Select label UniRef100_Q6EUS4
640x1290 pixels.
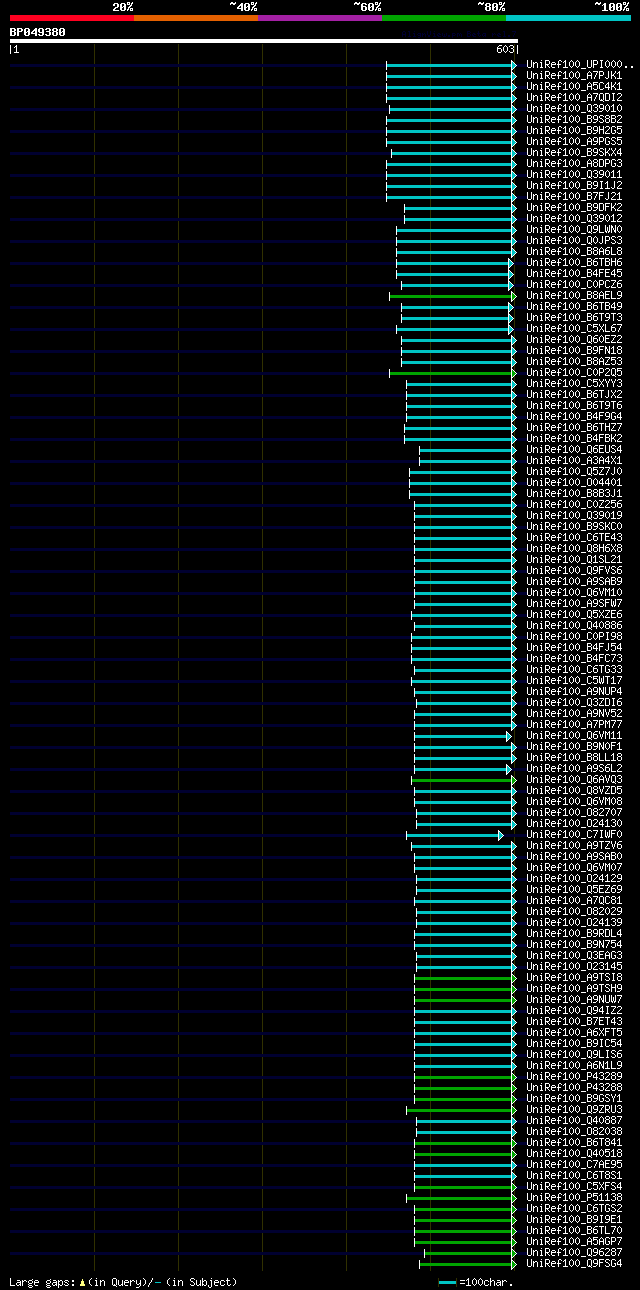pos(574,449)
